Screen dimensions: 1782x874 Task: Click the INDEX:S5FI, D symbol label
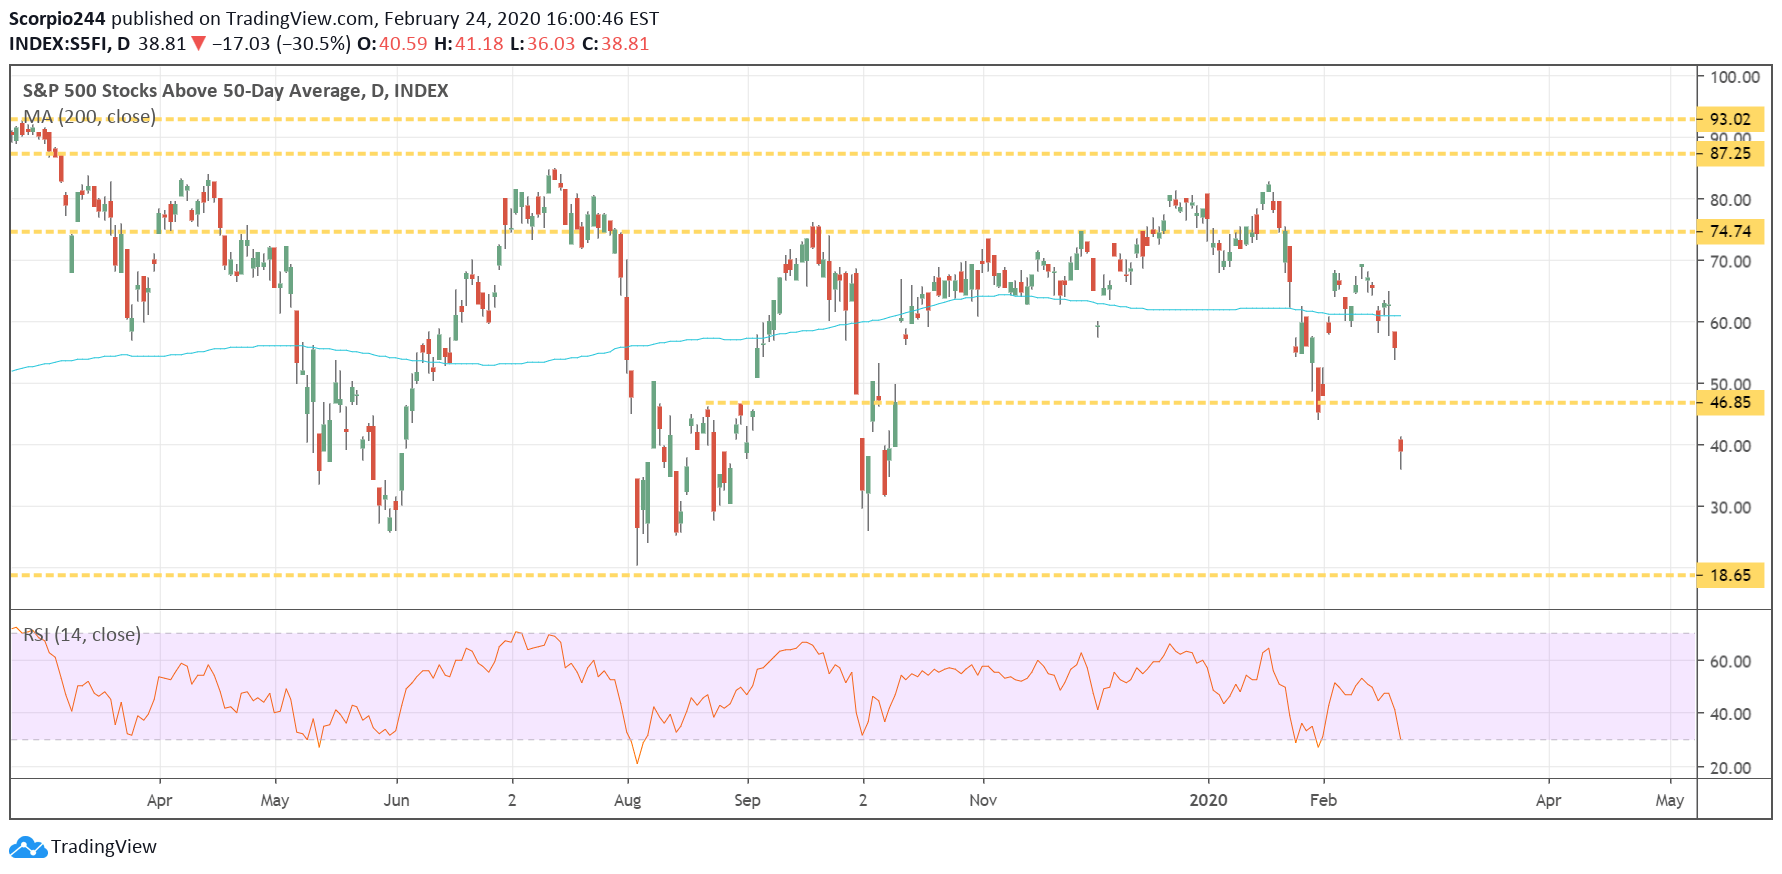(x=70, y=44)
